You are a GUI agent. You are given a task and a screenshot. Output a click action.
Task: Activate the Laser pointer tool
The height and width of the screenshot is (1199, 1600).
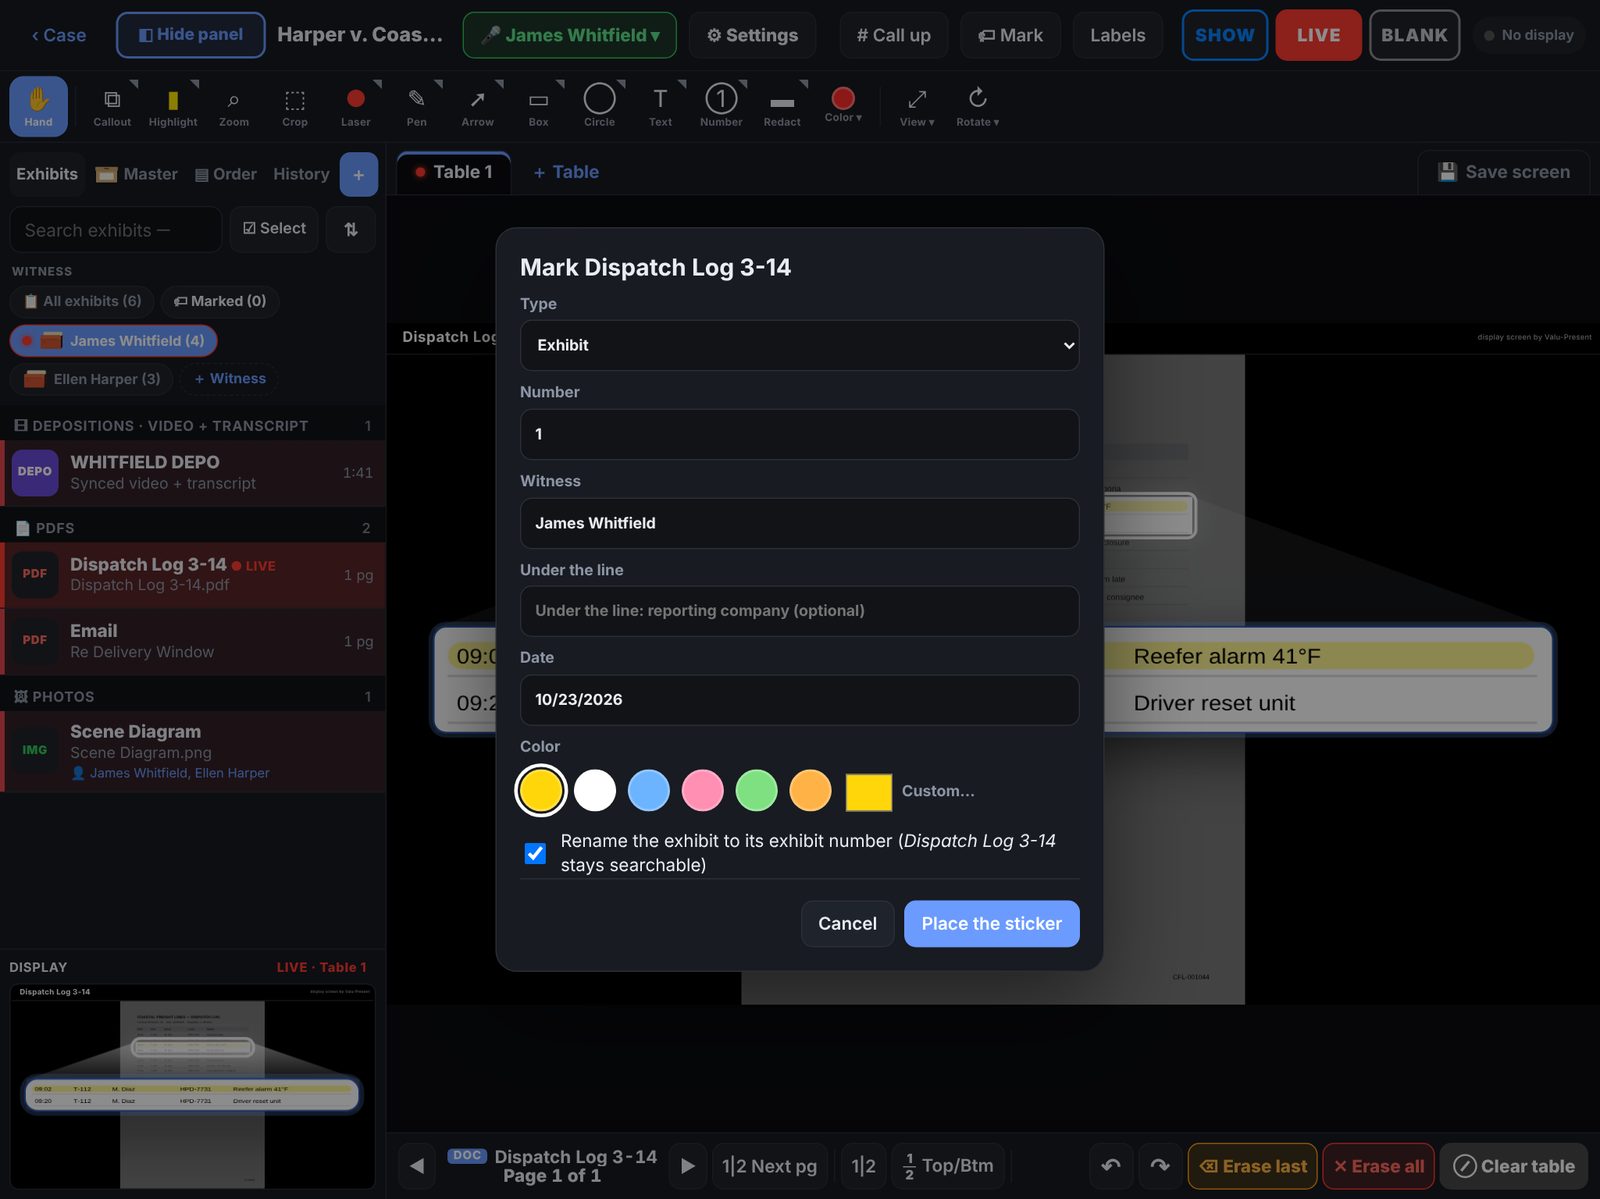pos(356,106)
